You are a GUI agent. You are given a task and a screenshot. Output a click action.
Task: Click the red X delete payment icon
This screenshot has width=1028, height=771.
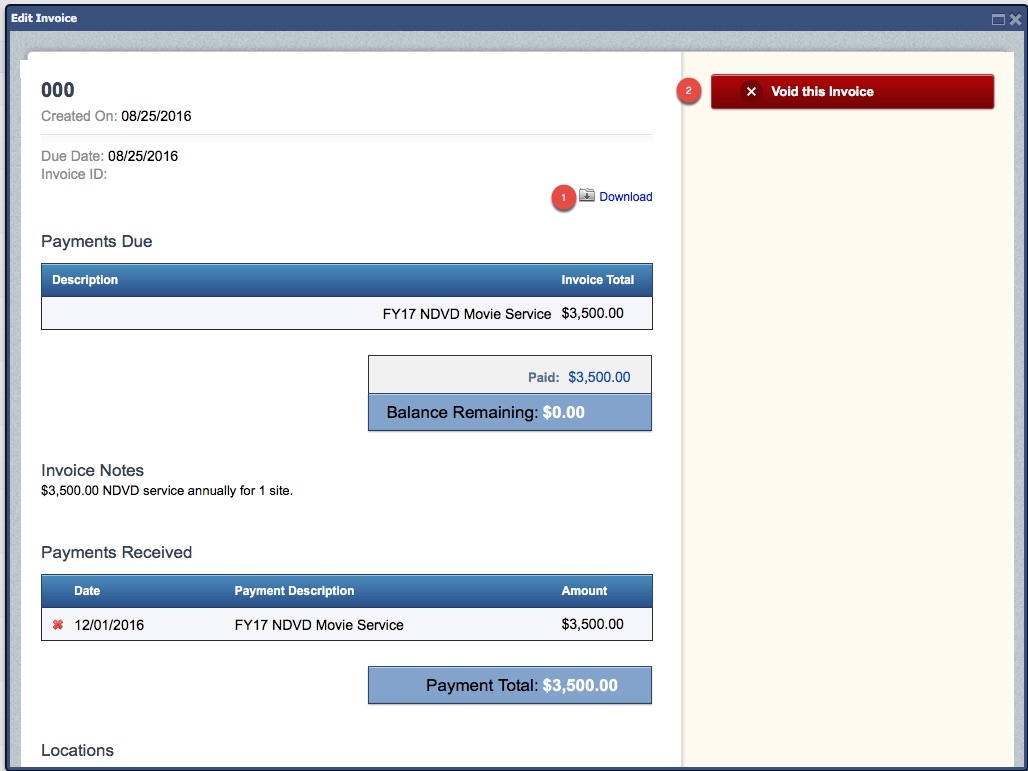click(x=57, y=625)
